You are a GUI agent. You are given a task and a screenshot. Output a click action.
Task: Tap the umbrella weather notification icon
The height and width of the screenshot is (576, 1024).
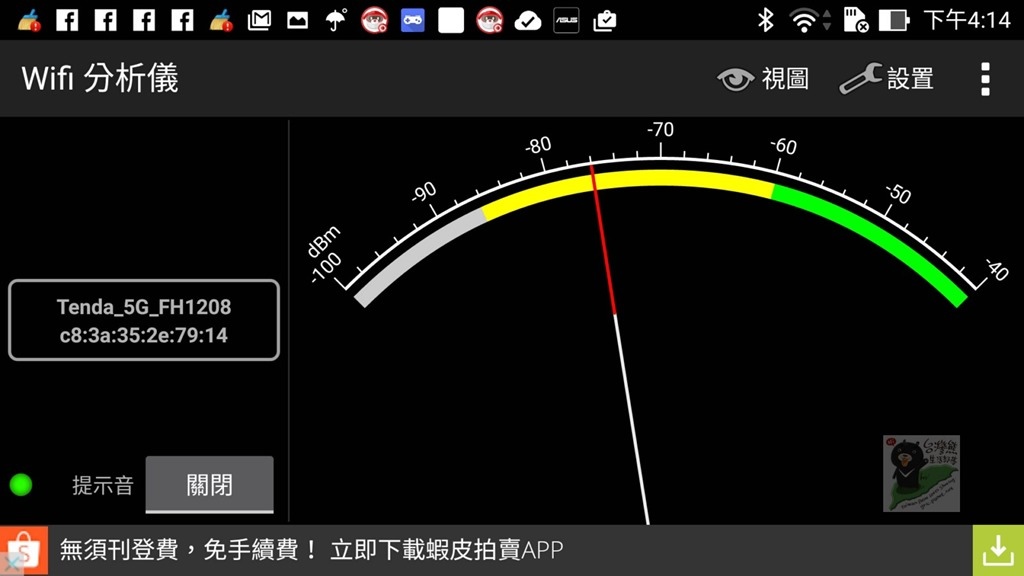click(336, 20)
